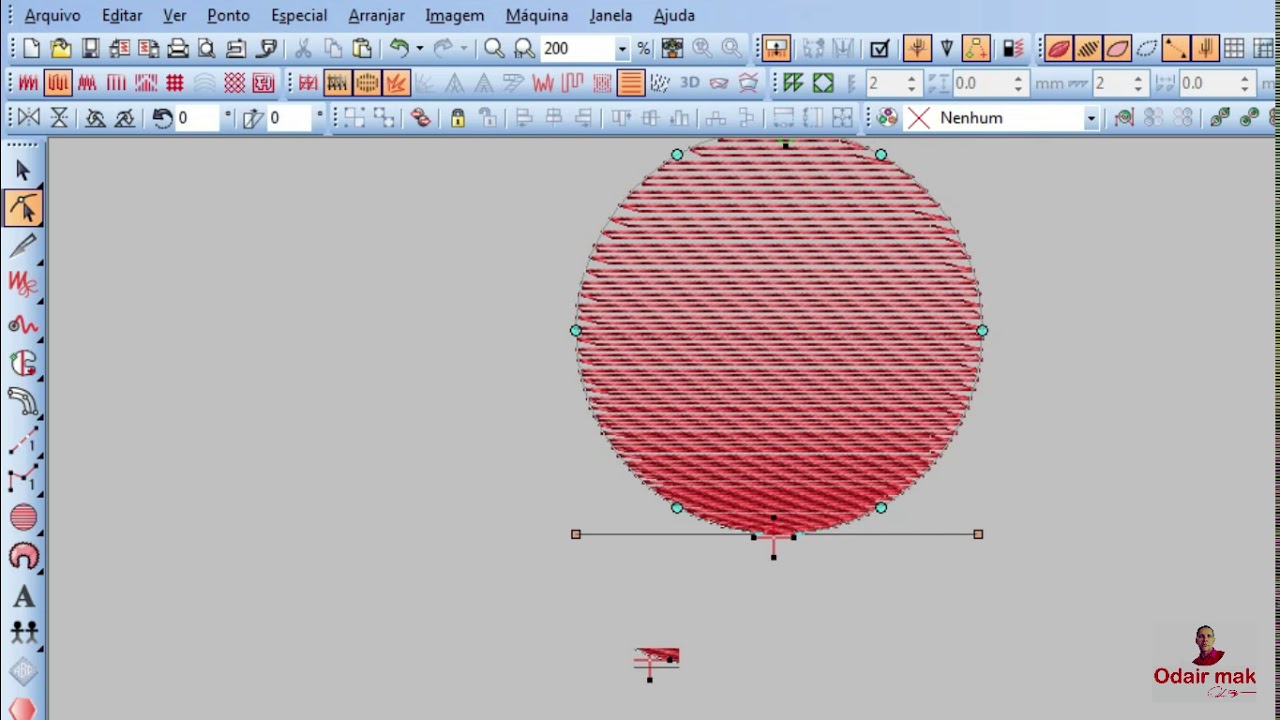Open the Arquivo menu
This screenshot has width=1280, height=720.
click(x=52, y=15)
